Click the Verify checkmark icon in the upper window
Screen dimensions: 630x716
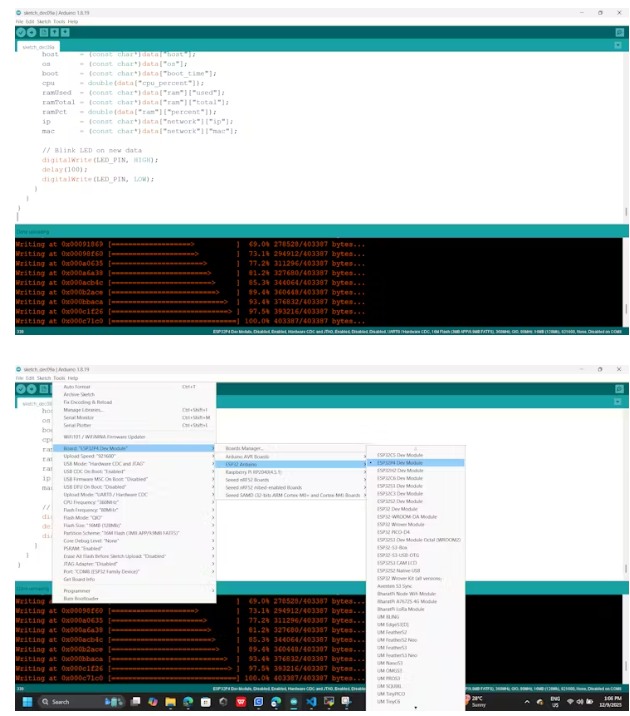(20, 32)
